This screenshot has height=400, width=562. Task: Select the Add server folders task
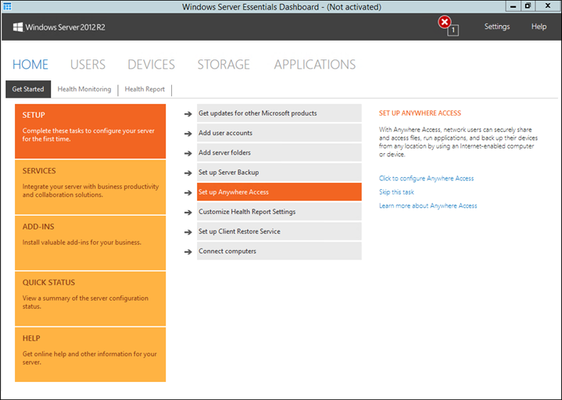279,153
